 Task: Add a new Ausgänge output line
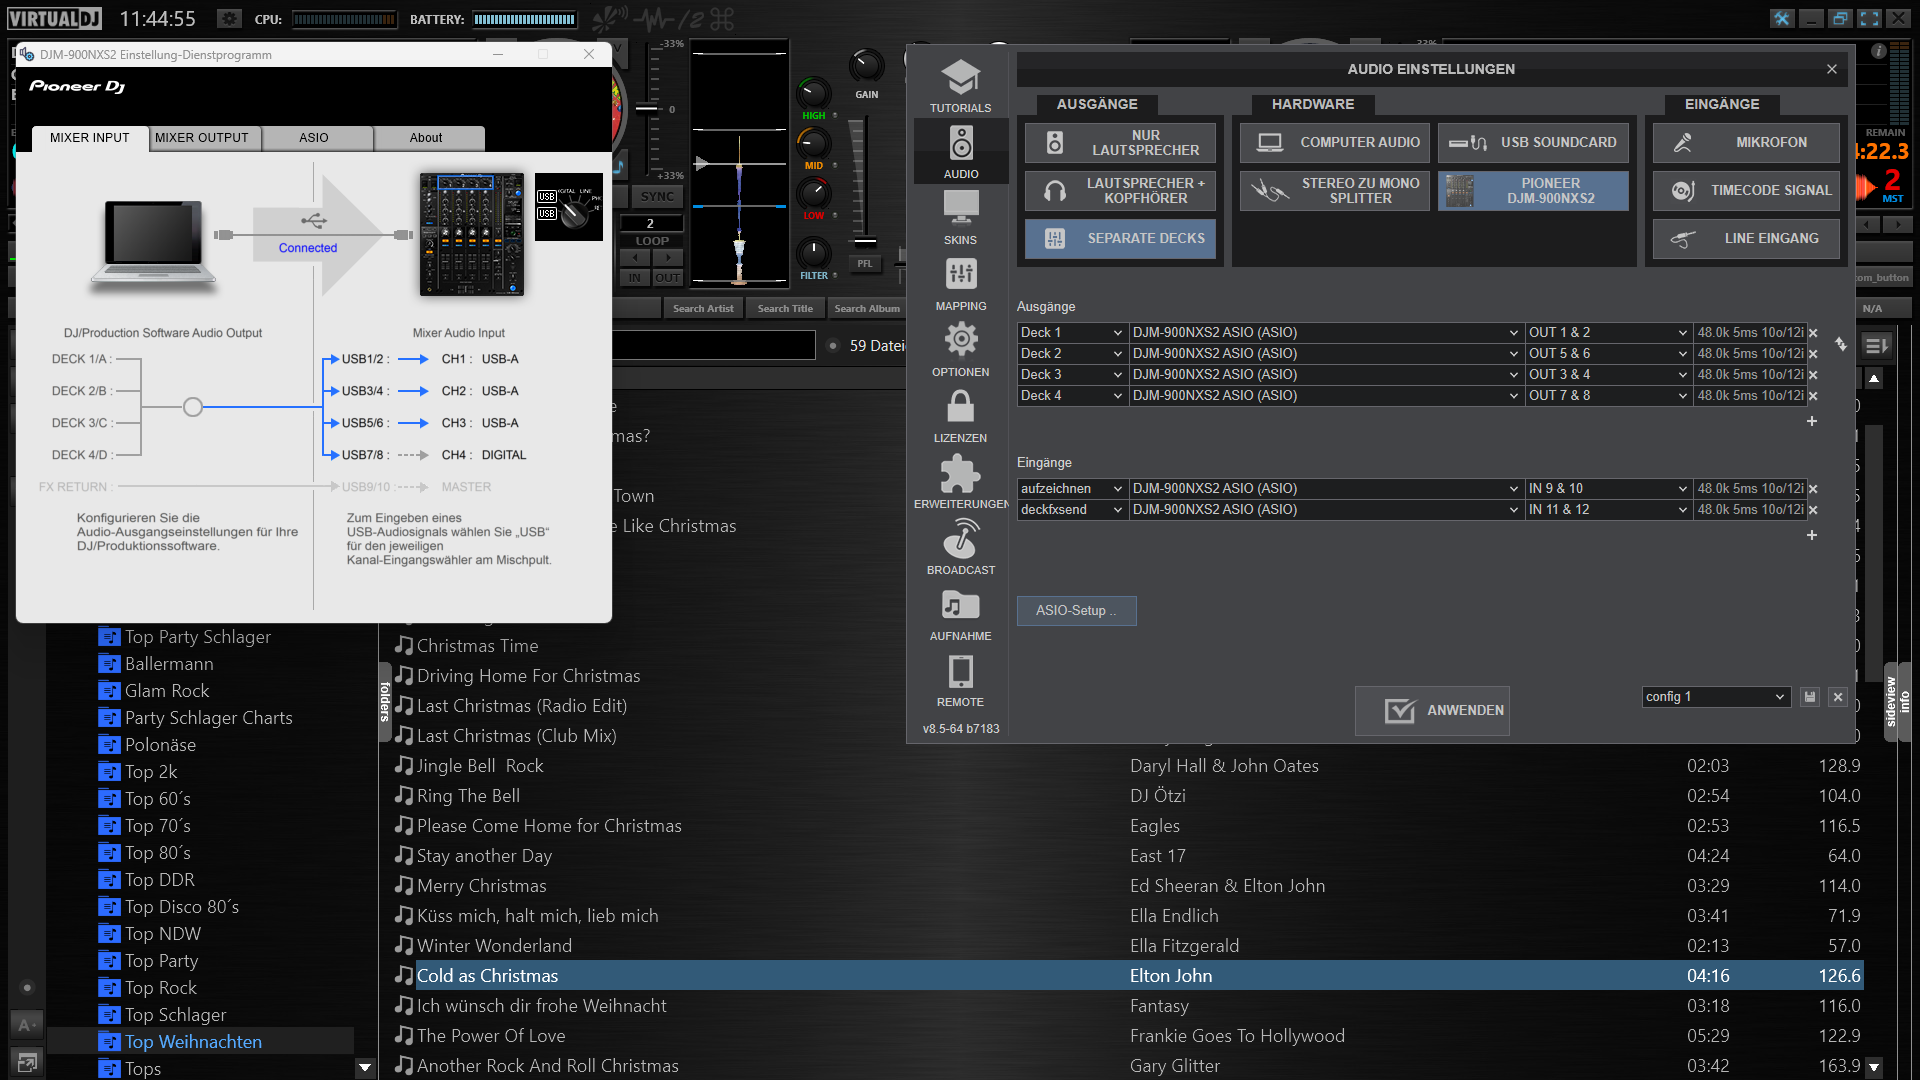point(1811,421)
